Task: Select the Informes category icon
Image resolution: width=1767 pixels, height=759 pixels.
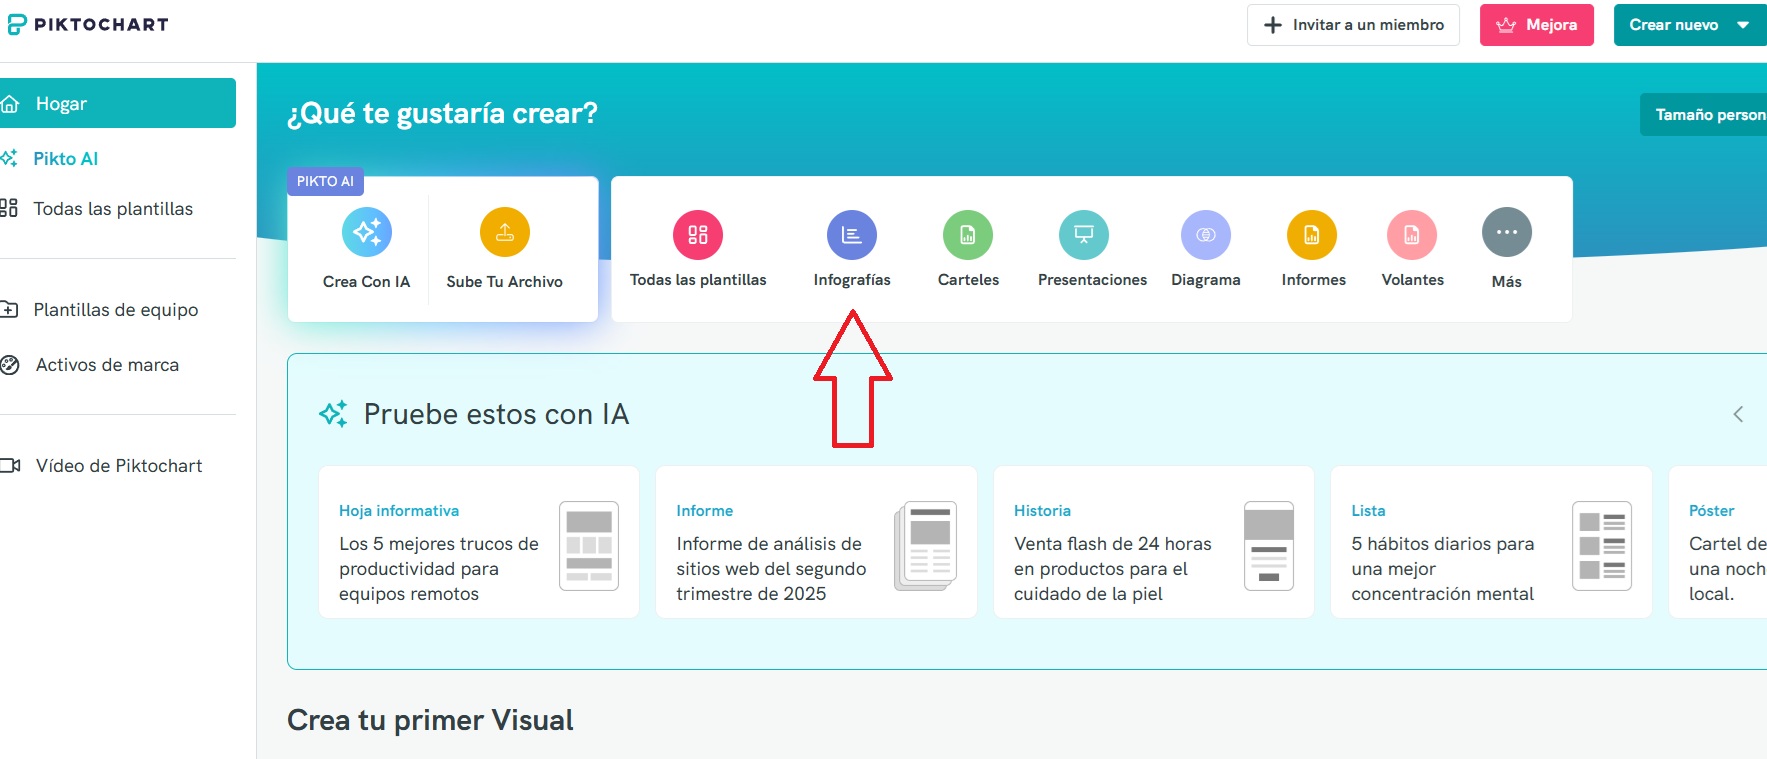Action: pos(1312,234)
